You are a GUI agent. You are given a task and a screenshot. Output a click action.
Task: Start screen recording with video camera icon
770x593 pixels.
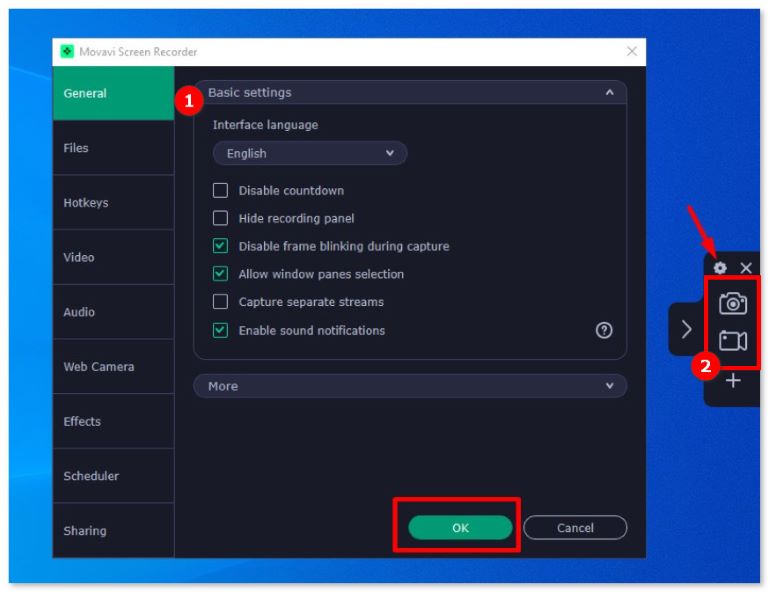[x=733, y=340]
